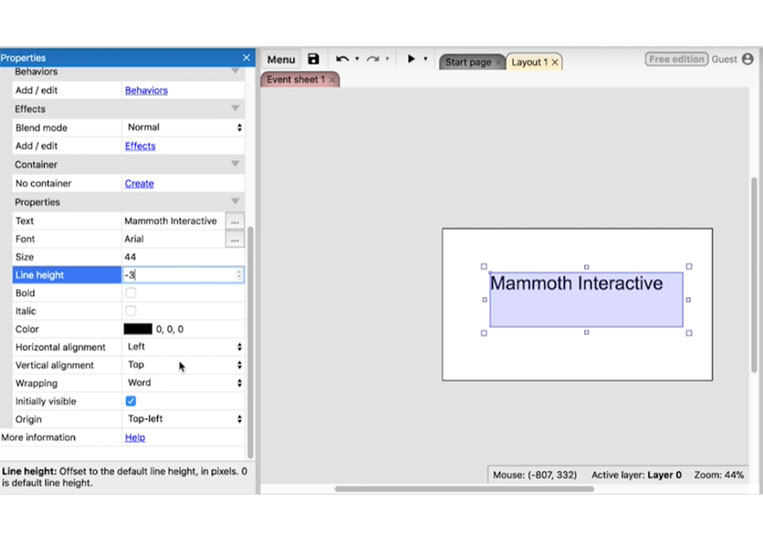
Task: Switch to the Layout 1 tab
Action: click(x=529, y=62)
